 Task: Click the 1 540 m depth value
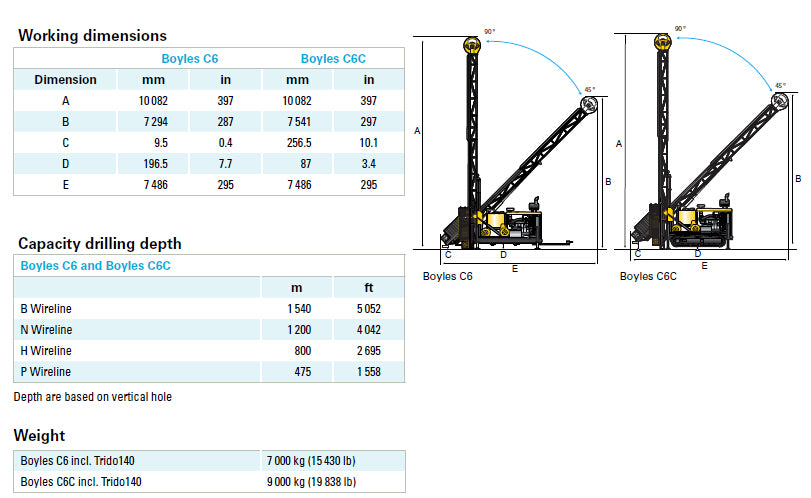(x=299, y=309)
